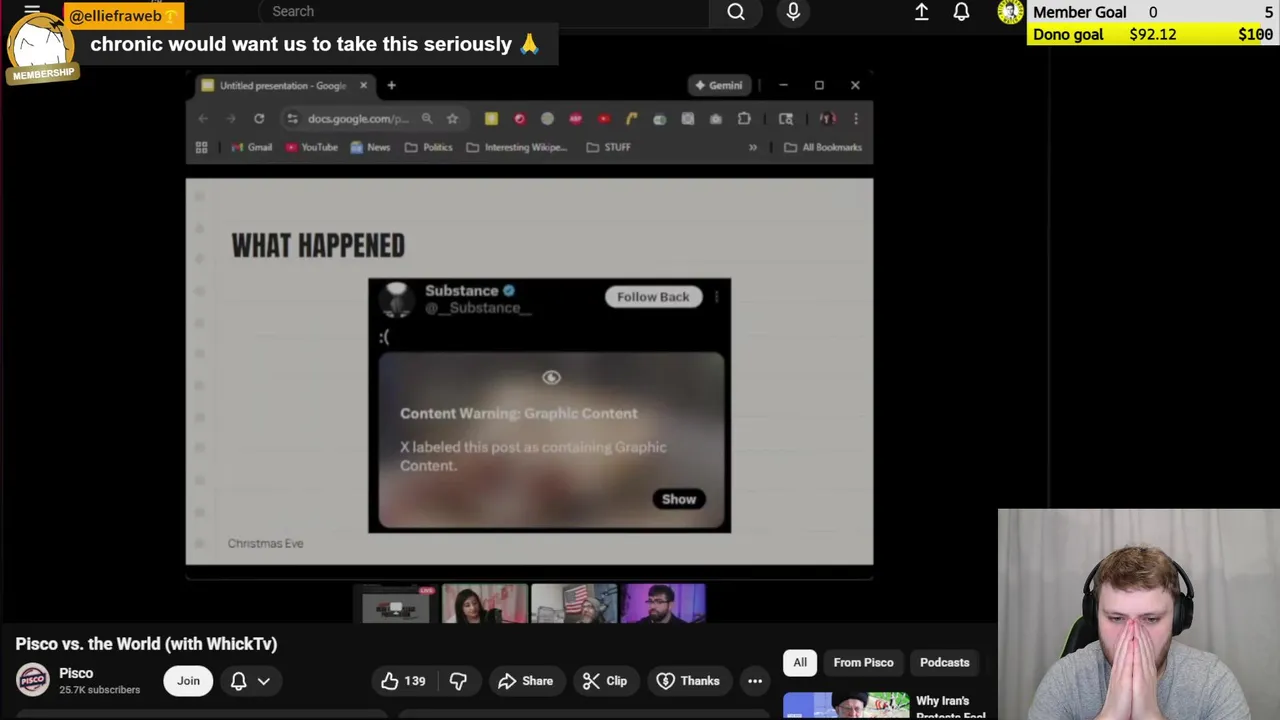Click the Share button
Viewport: 1280px width, 720px height.
tap(525, 681)
